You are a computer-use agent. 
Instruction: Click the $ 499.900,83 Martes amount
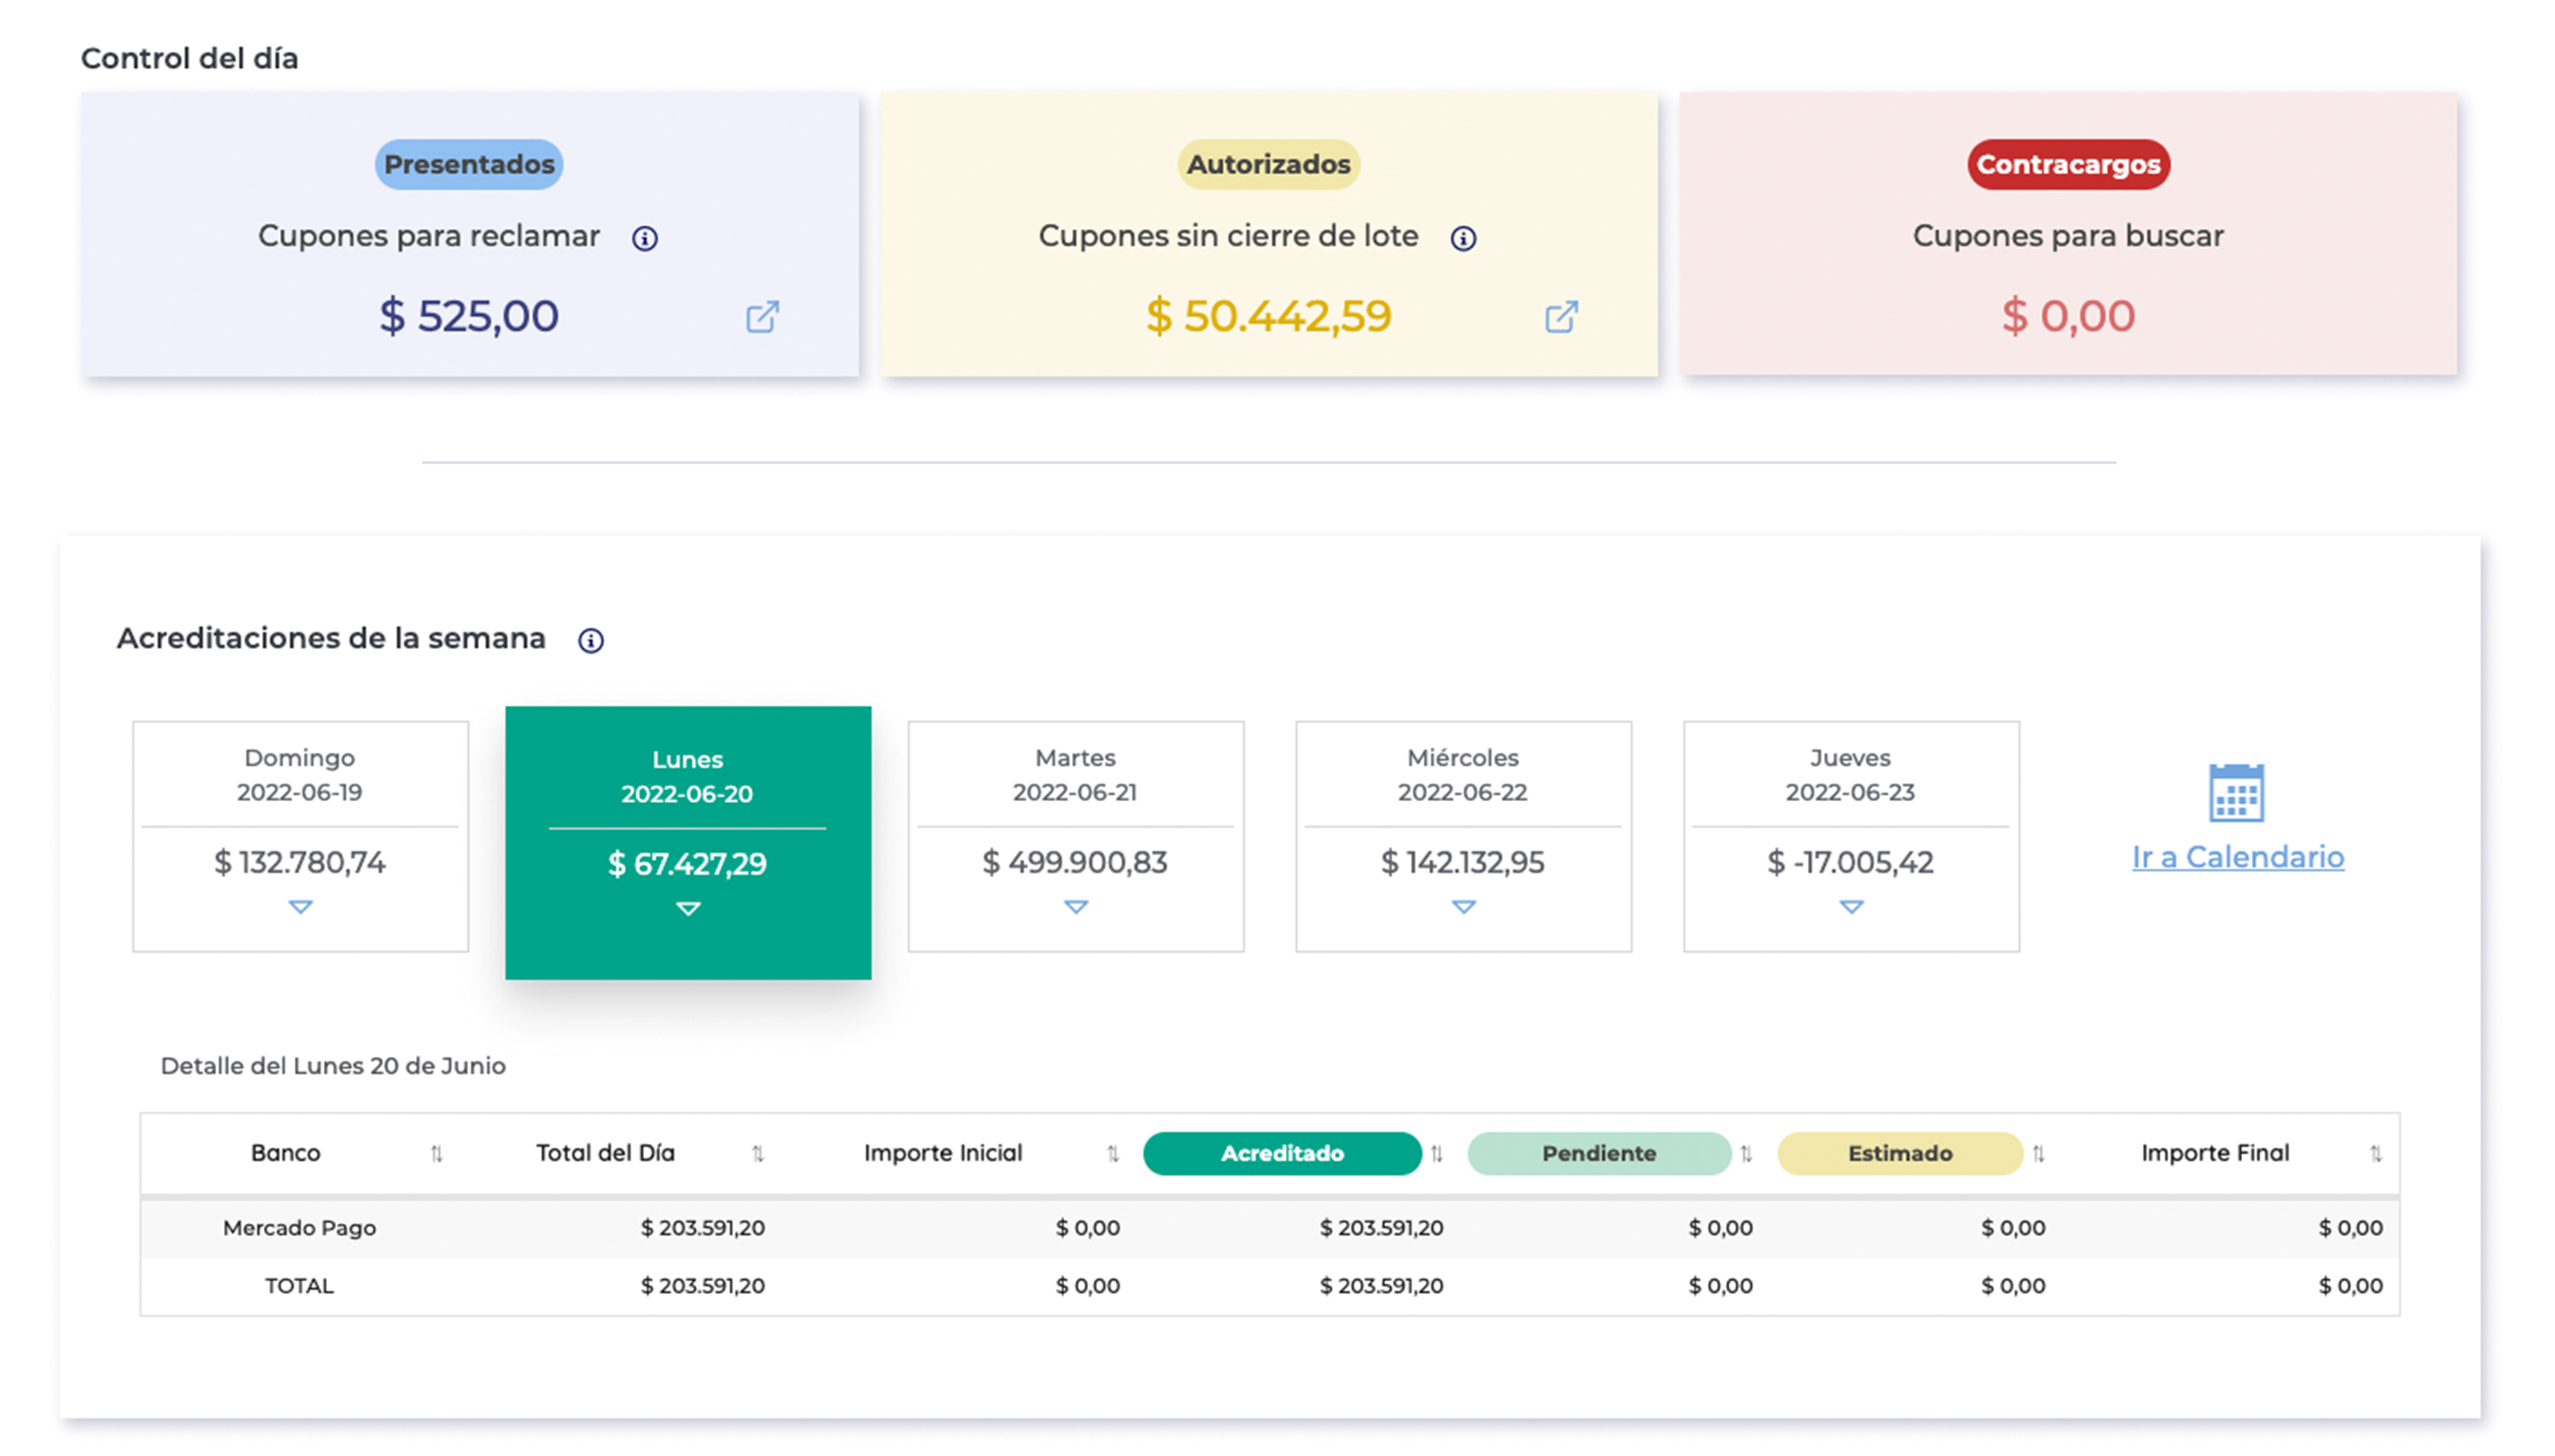pyautogui.click(x=1075, y=862)
